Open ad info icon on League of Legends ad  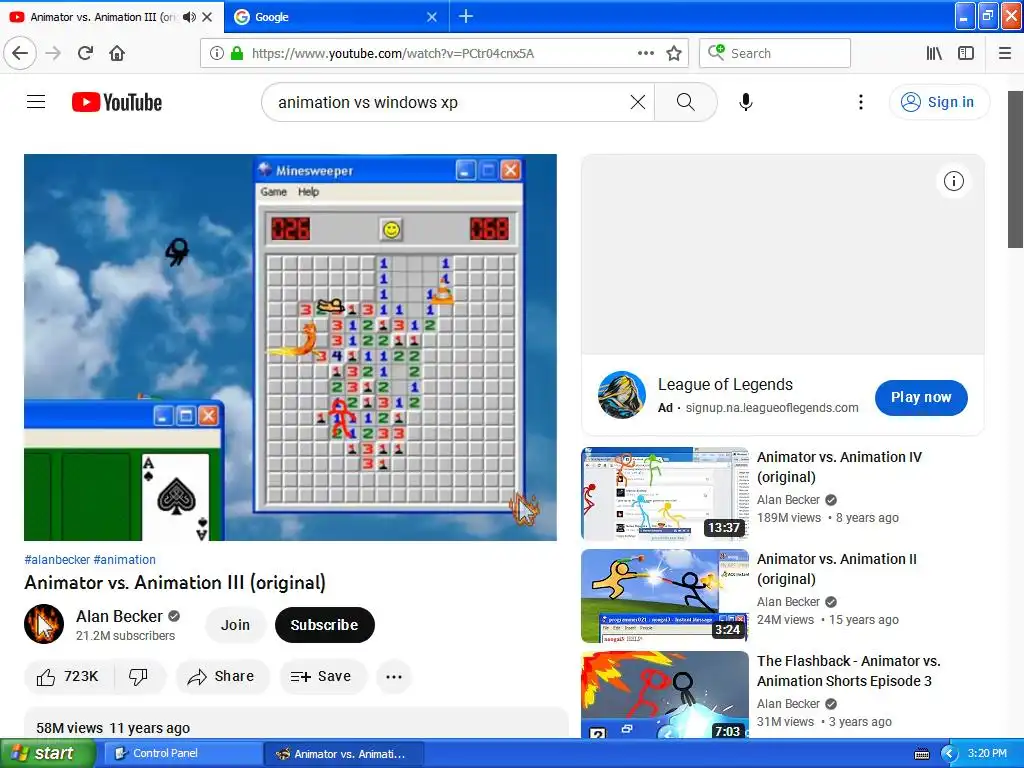(x=953, y=181)
